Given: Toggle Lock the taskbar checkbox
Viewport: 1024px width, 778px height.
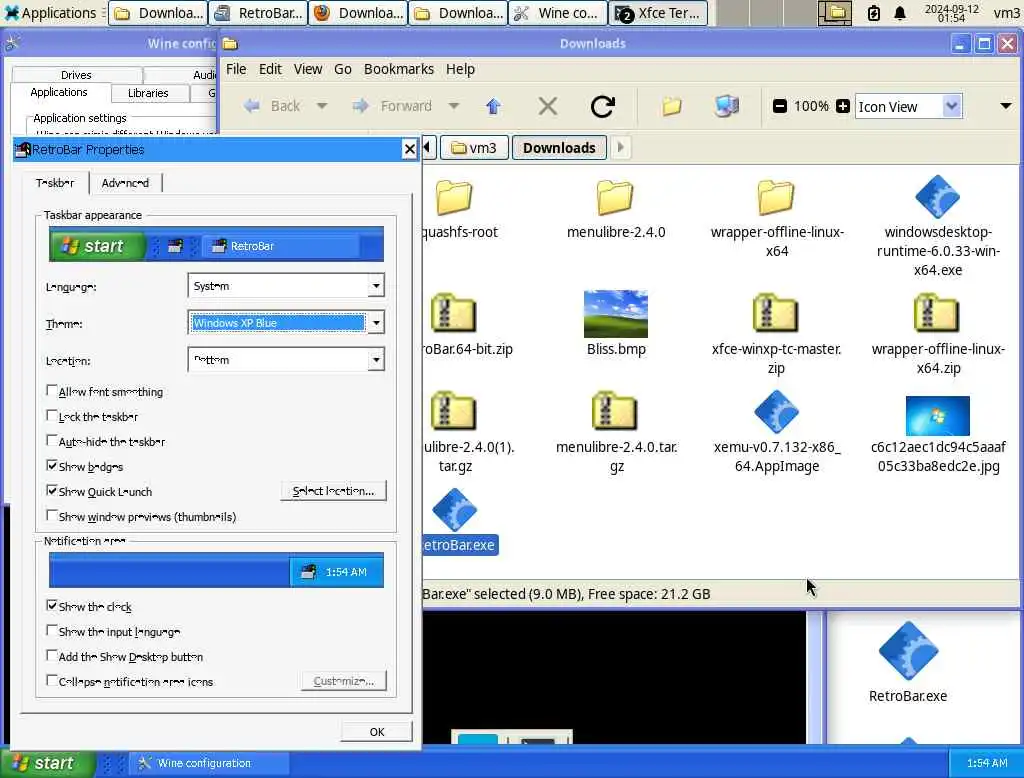Looking at the screenshot, I should [x=52, y=415].
